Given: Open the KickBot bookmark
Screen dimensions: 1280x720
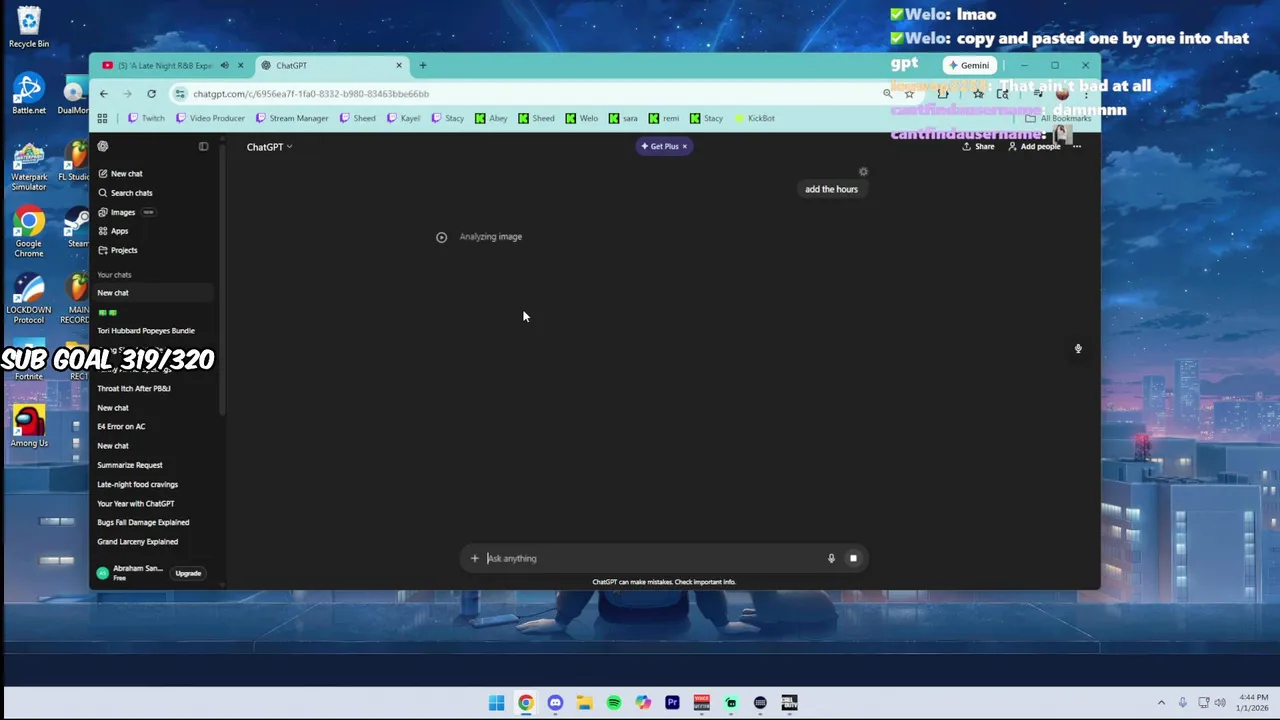Looking at the screenshot, I should click(x=754, y=118).
